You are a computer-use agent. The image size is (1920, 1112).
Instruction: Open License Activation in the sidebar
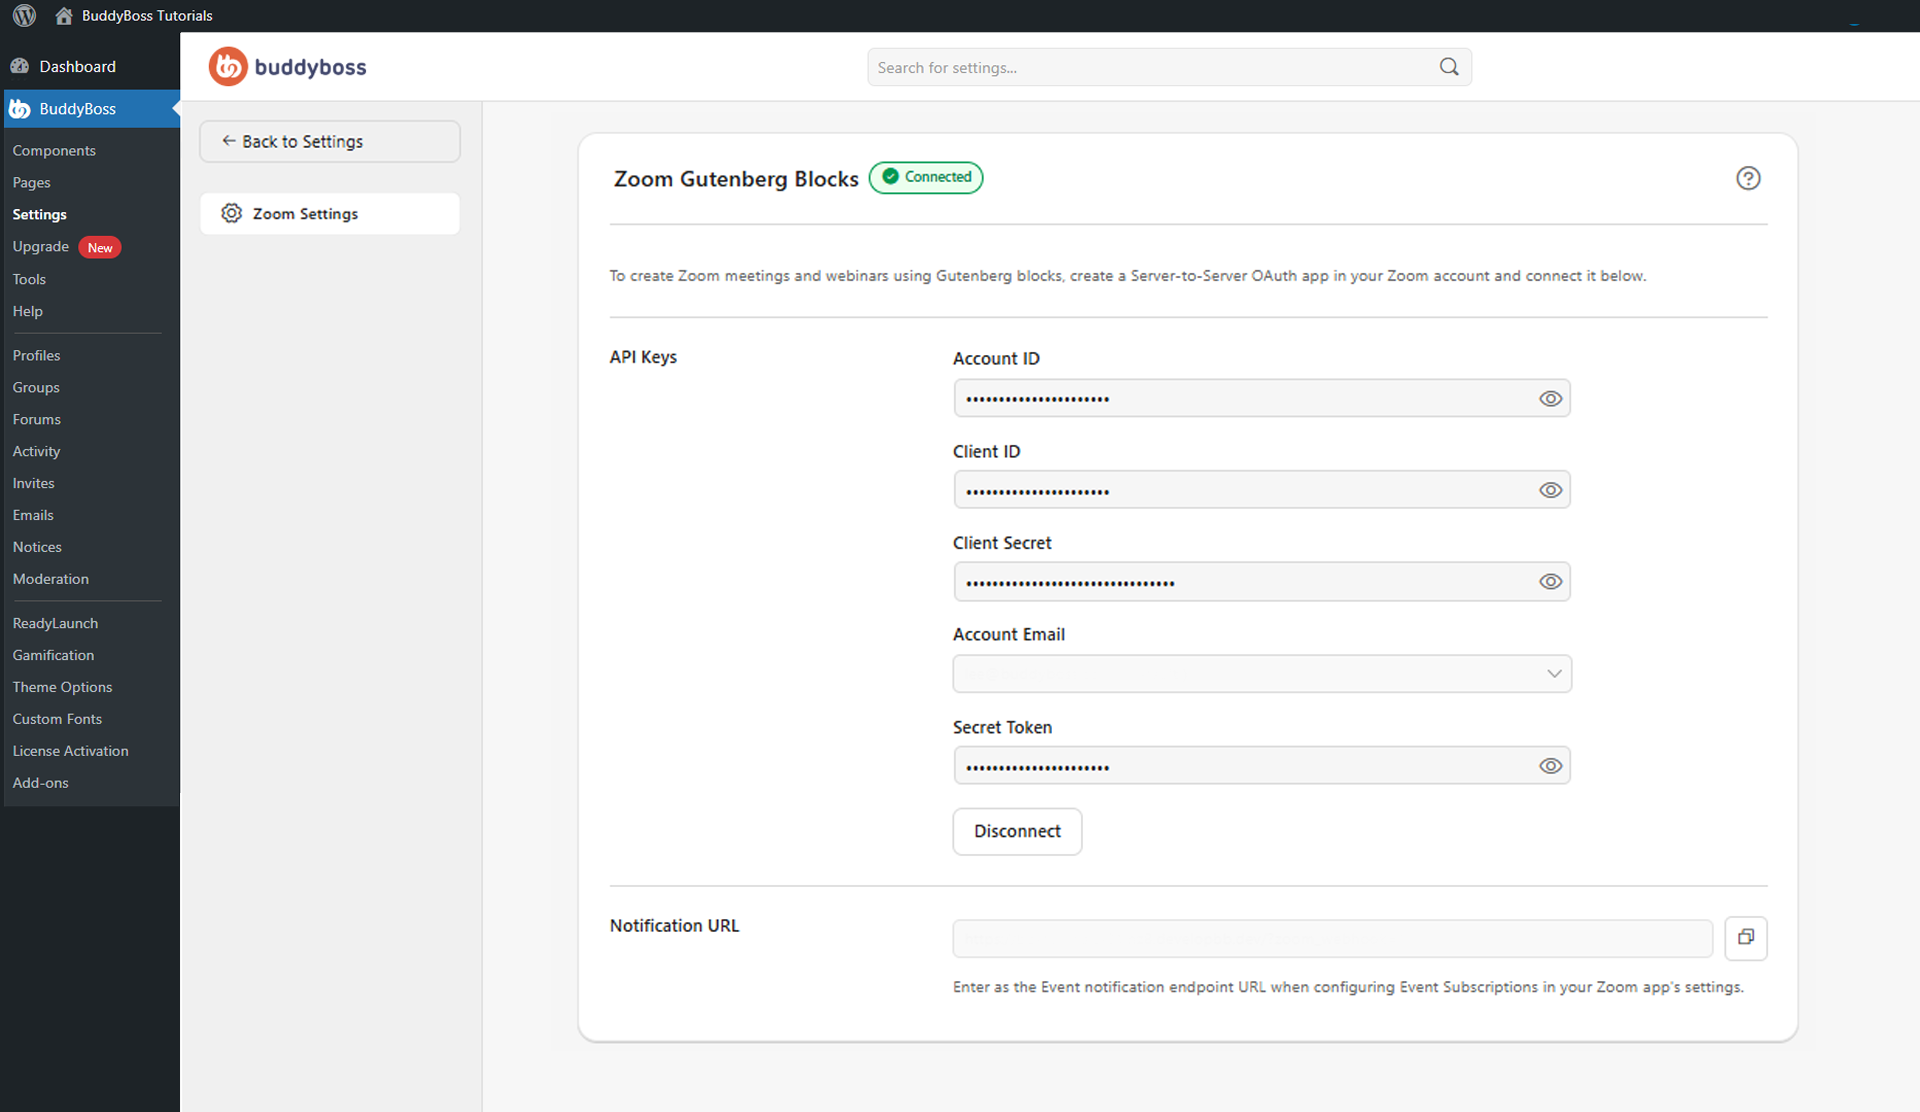[70, 751]
